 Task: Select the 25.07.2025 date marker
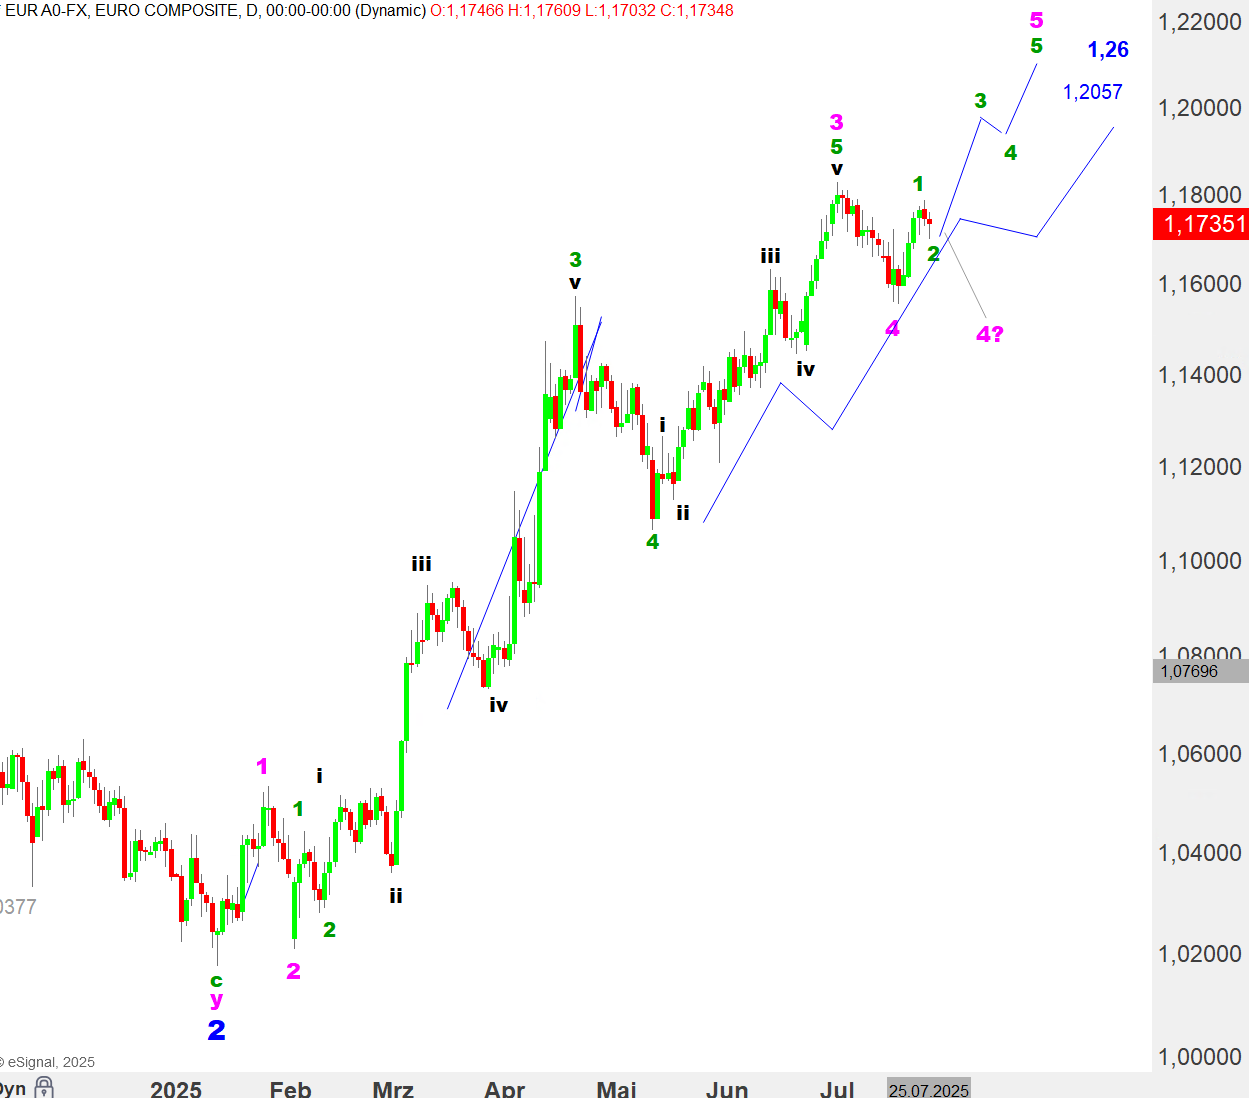(928, 1089)
